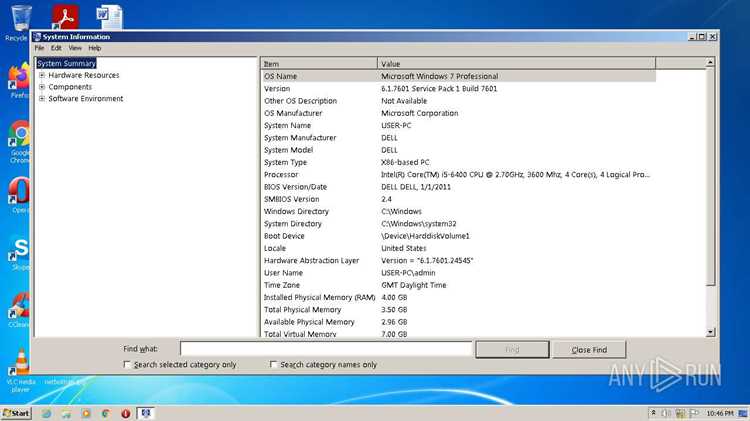Viewport: 750px width, 421px height.
Task: Select the System Model row
Action: point(458,150)
